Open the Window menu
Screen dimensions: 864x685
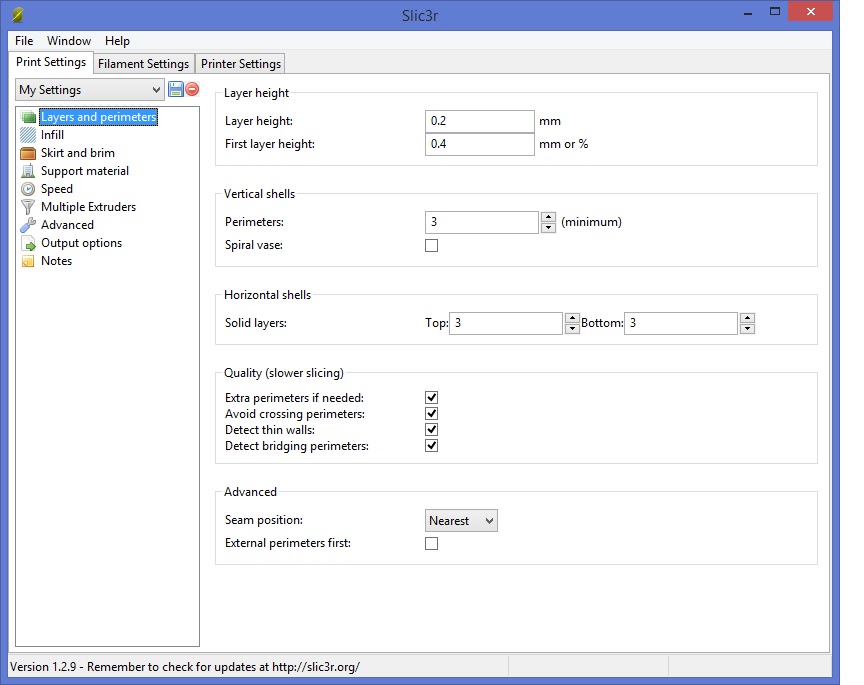point(69,41)
